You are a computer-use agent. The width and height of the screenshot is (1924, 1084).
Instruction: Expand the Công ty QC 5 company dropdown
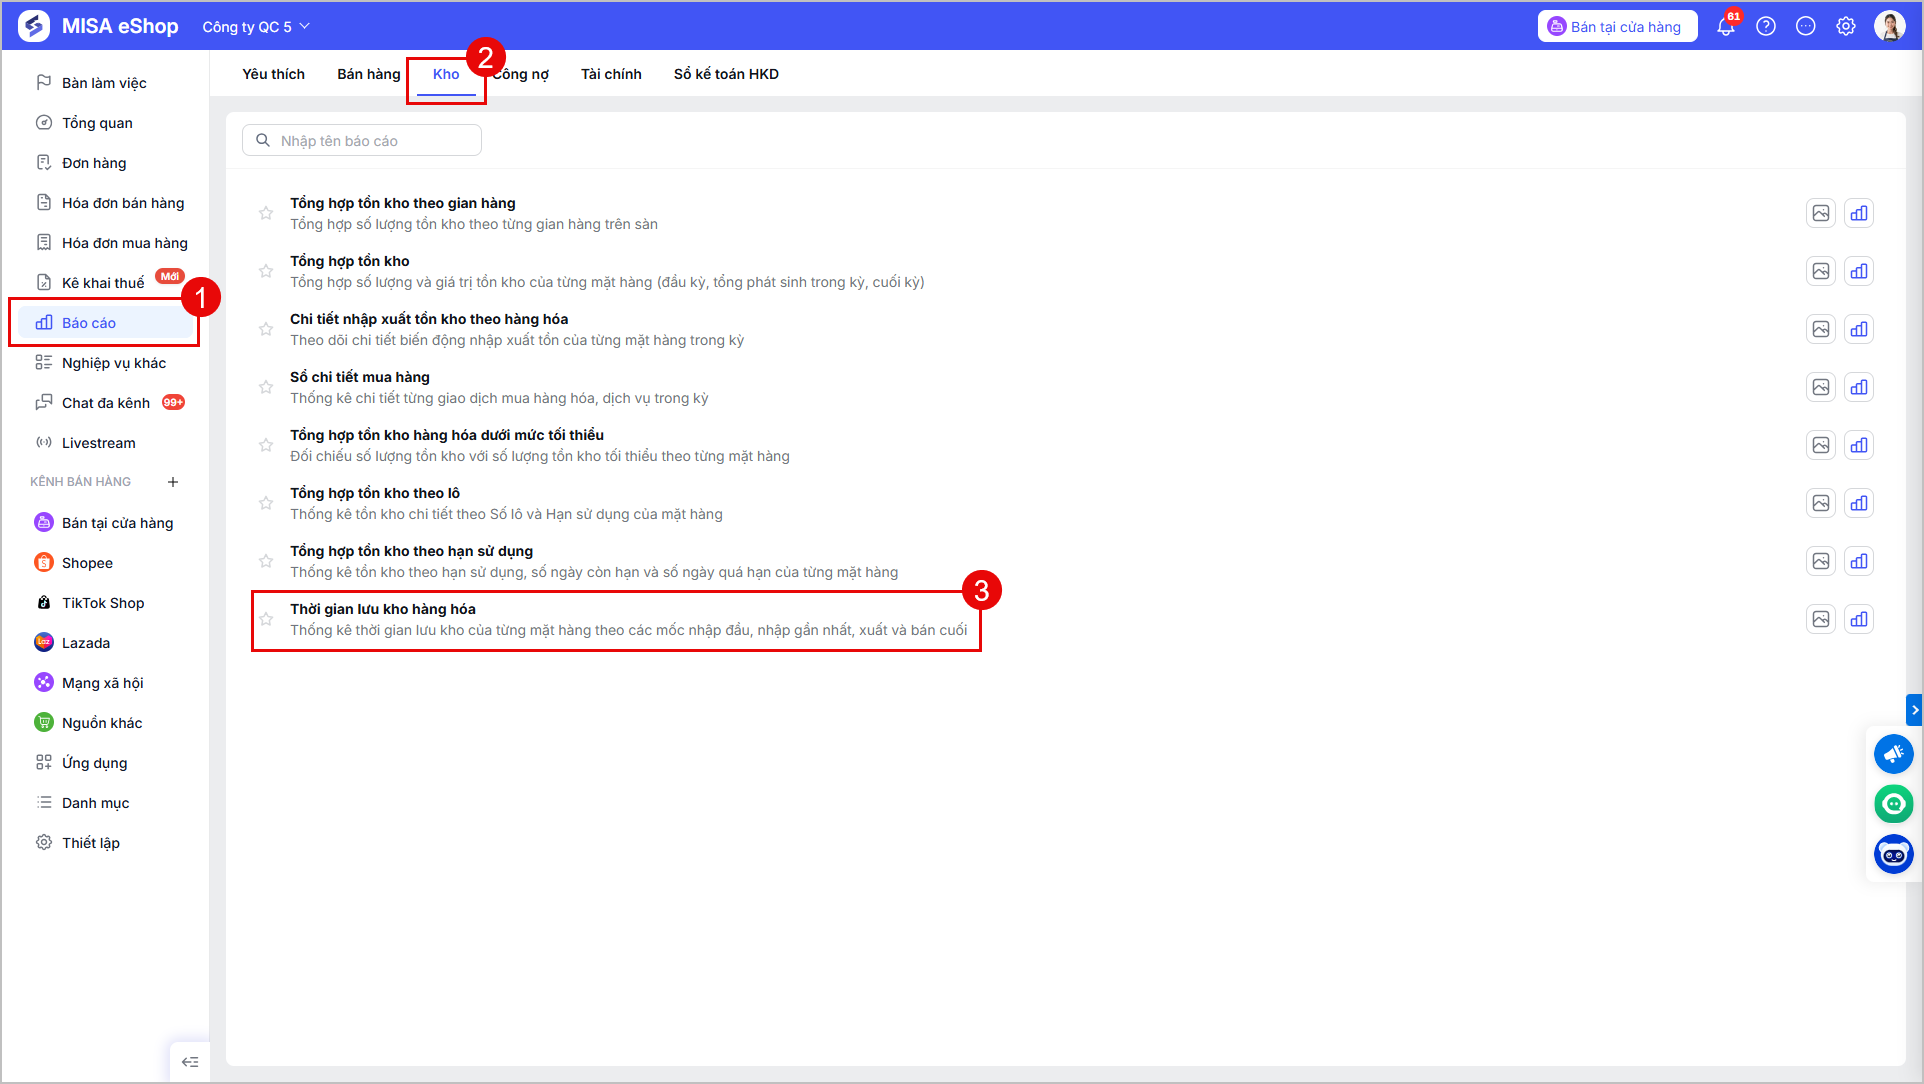click(x=256, y=27)
